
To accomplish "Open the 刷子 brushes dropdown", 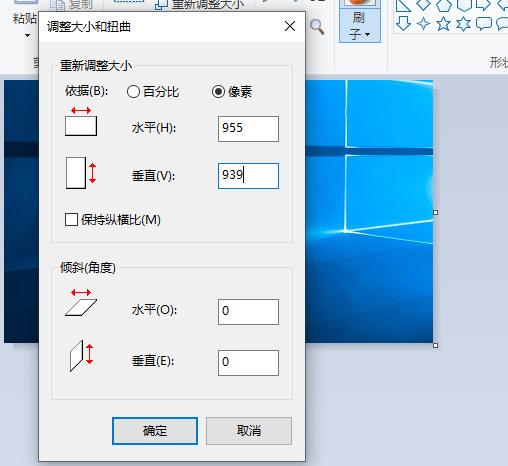I will click(360, 26).
